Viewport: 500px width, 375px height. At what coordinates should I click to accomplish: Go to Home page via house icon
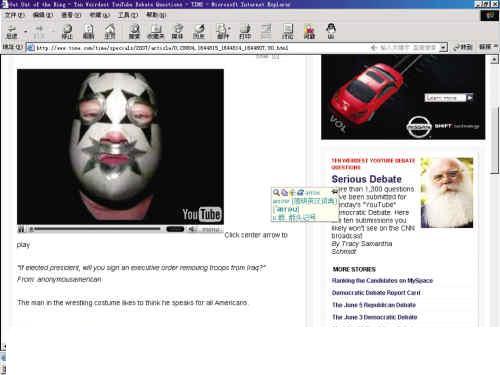(x=110, y=31)
